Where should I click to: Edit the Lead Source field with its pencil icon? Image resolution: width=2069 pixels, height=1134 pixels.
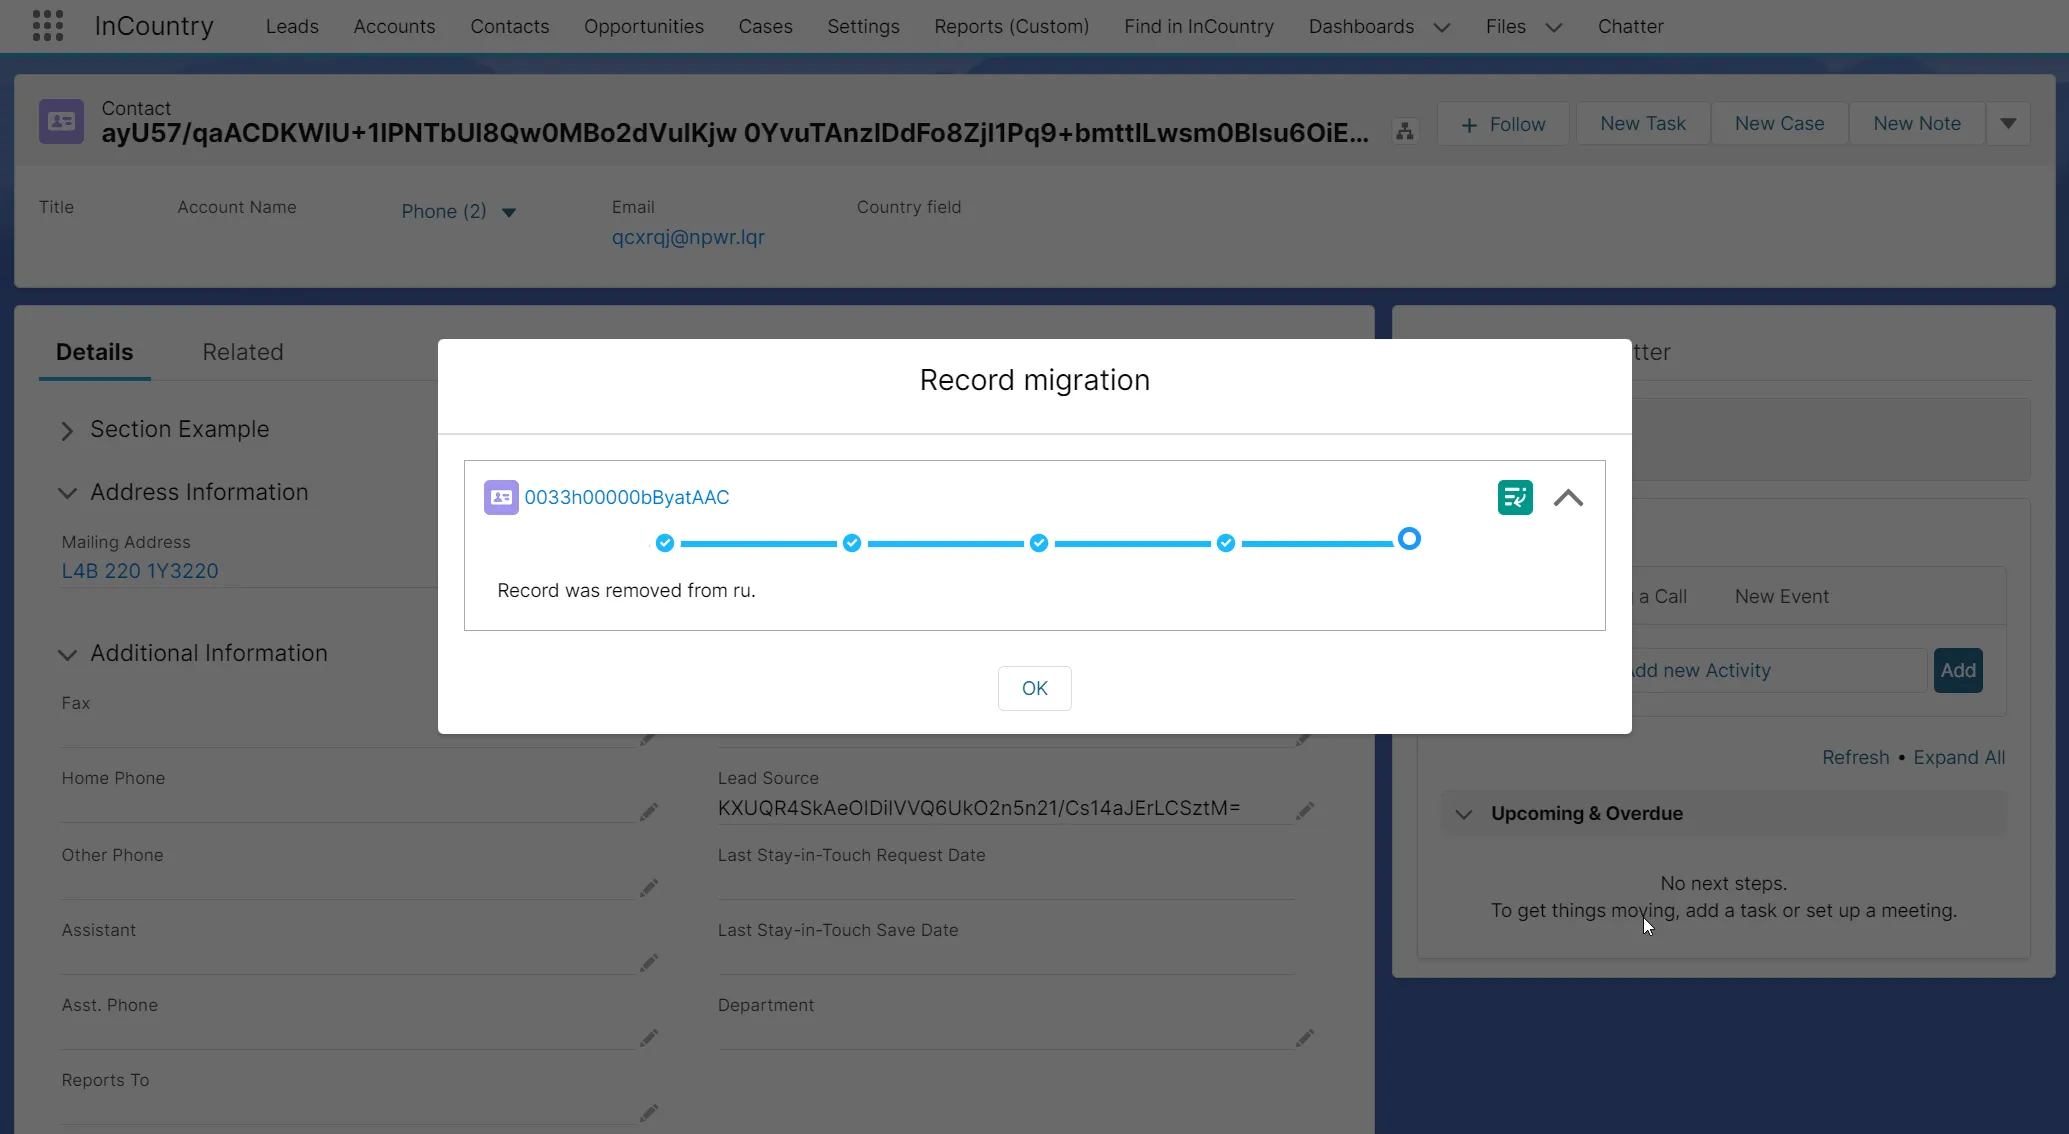[1305, 810]
